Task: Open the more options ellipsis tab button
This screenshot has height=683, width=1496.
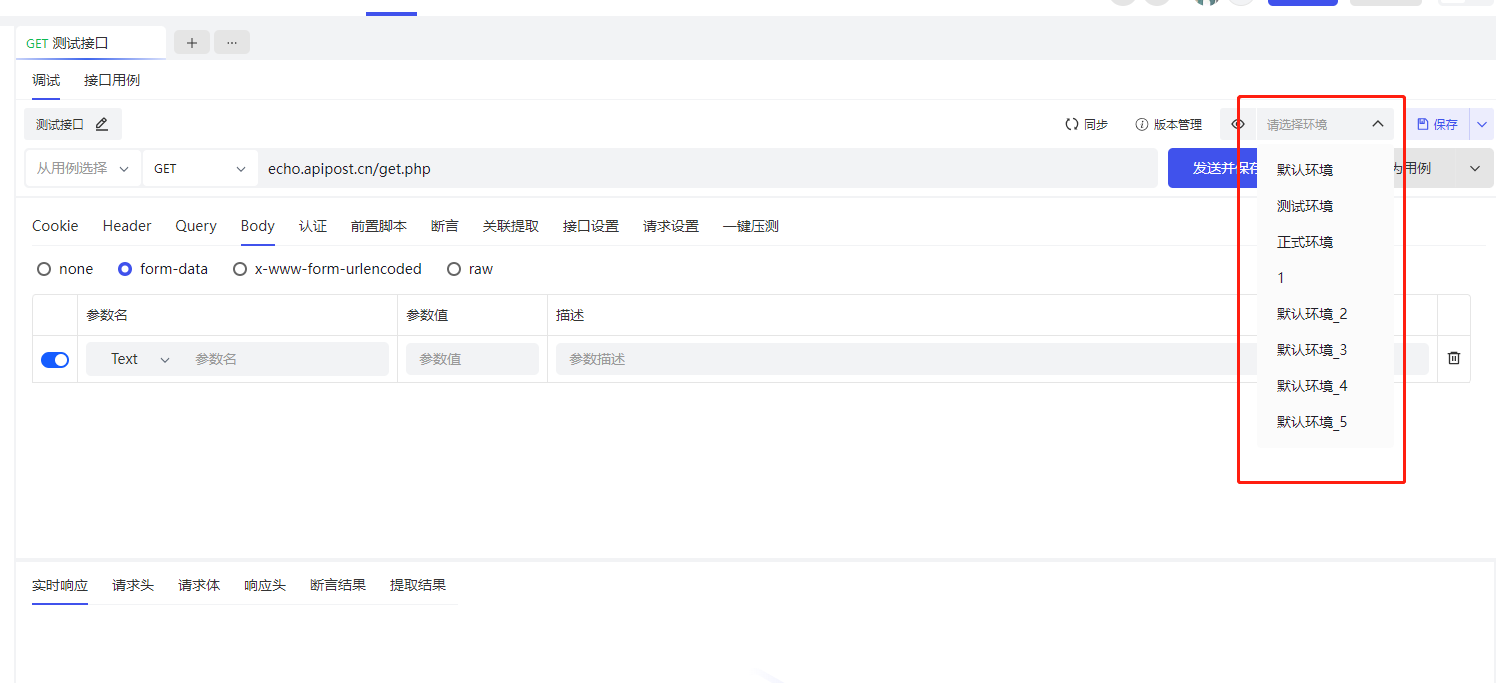Action: coord(232,42)
